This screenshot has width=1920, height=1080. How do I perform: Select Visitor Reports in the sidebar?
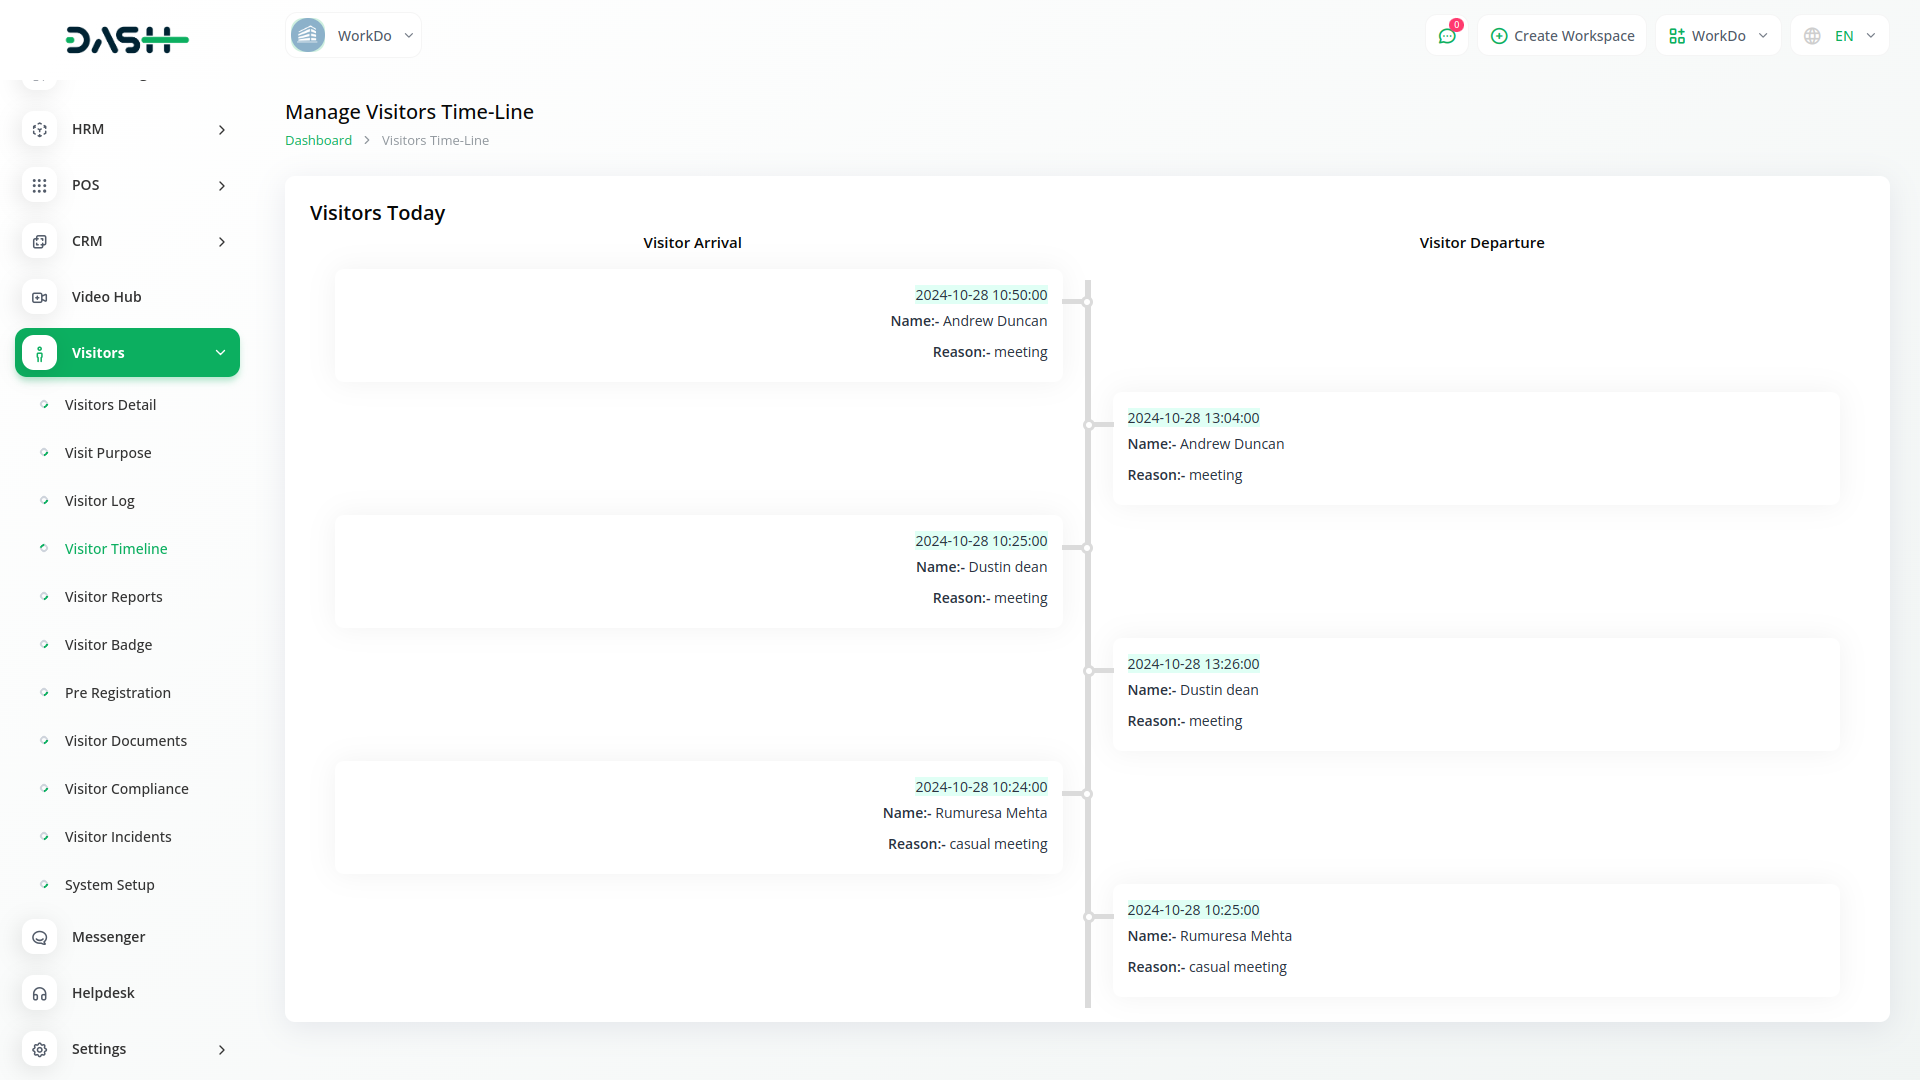click(113, 597)
